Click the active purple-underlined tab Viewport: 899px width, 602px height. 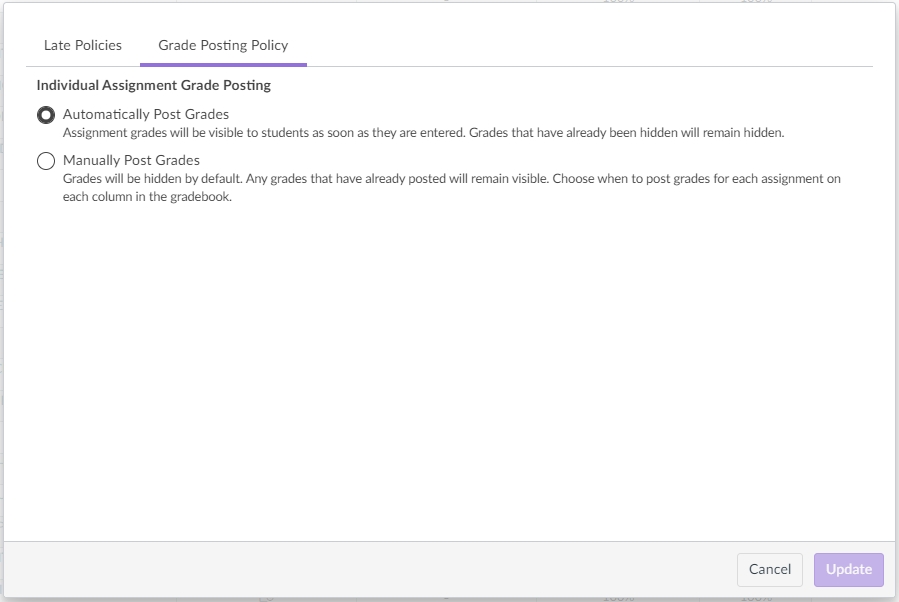point(223,45)
